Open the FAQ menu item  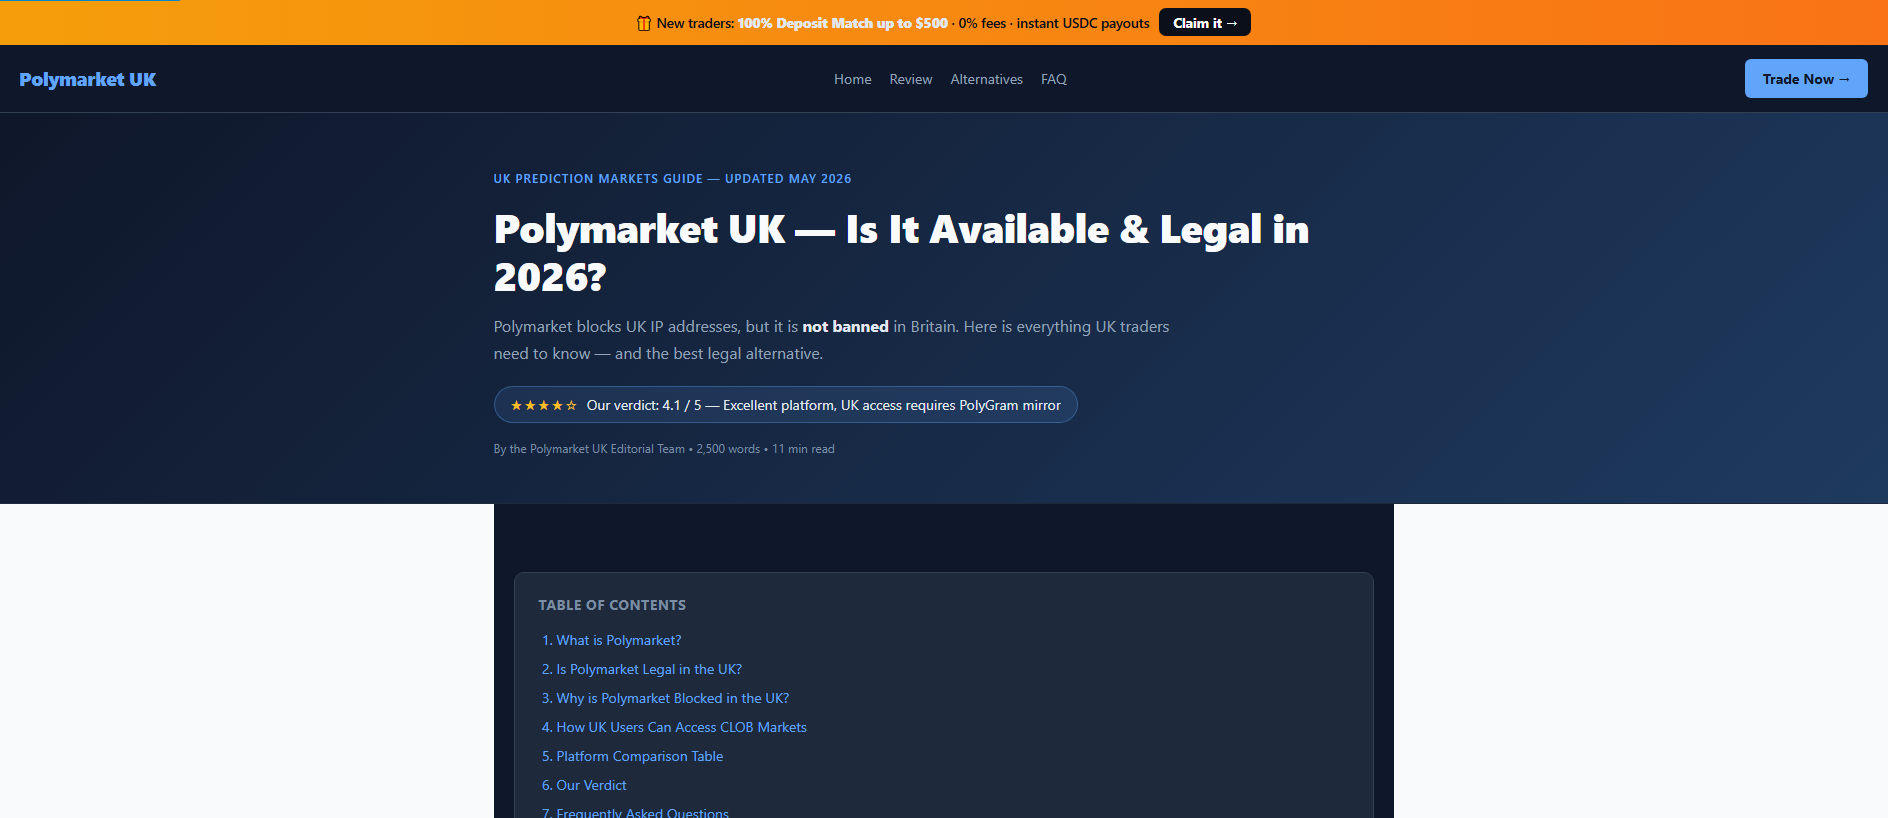(x=1053, y=79)
